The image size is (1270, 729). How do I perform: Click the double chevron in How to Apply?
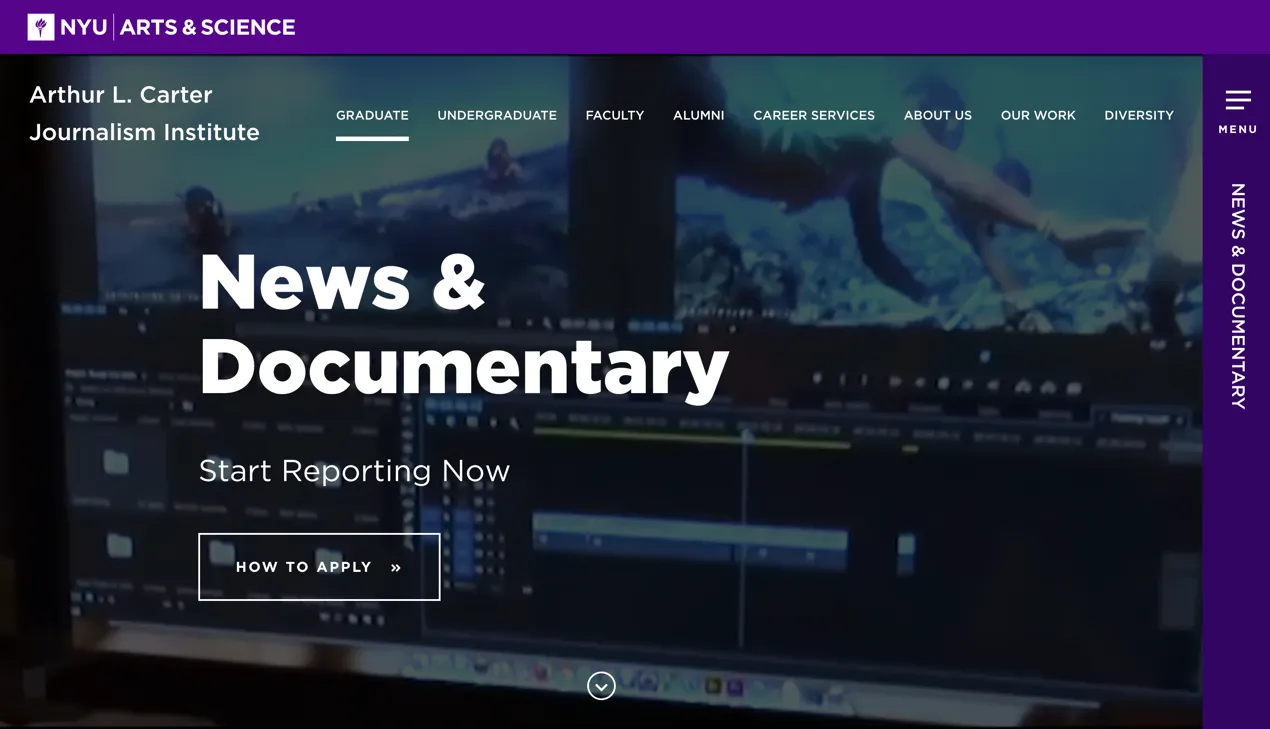point(396,568)
